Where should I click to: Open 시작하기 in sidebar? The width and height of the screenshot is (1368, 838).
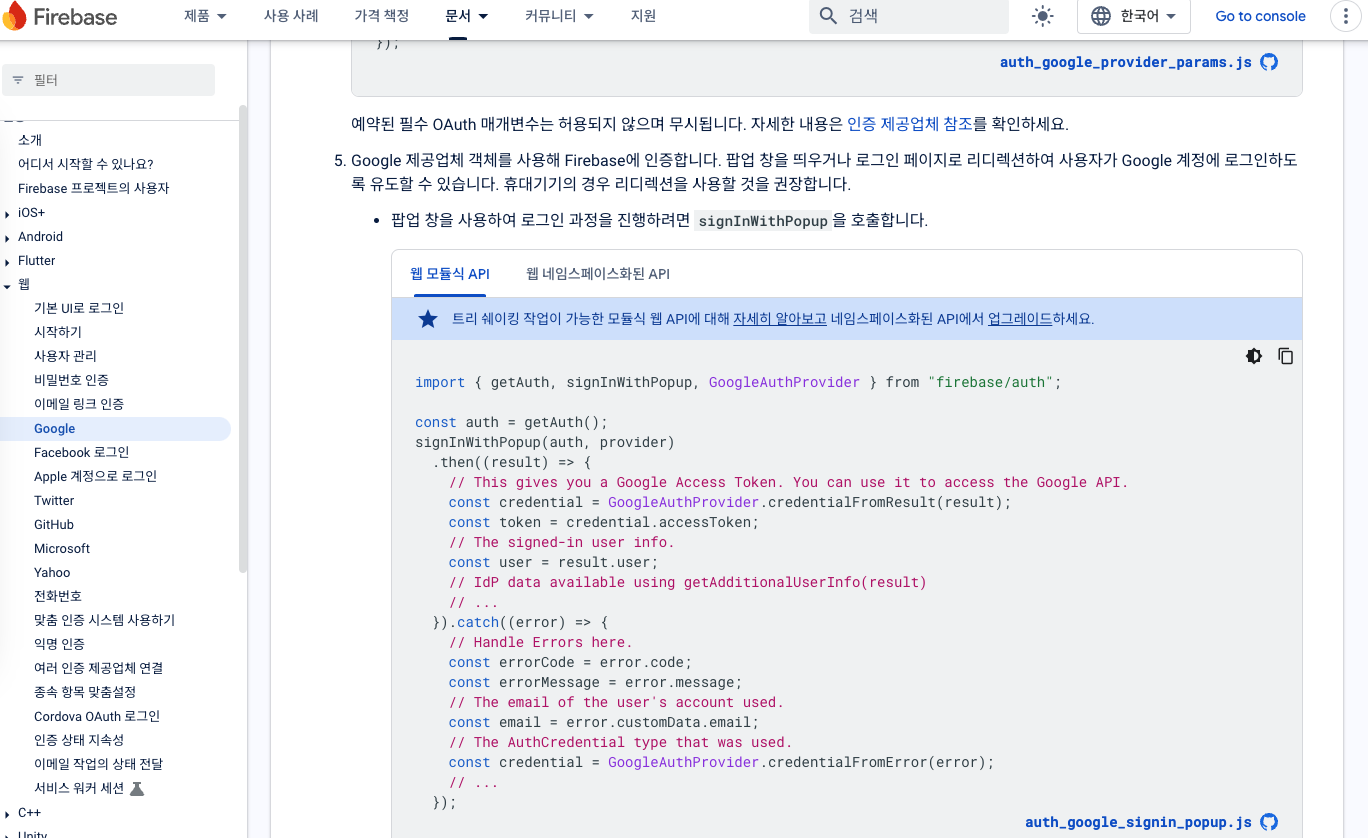(x=58, y=332)
